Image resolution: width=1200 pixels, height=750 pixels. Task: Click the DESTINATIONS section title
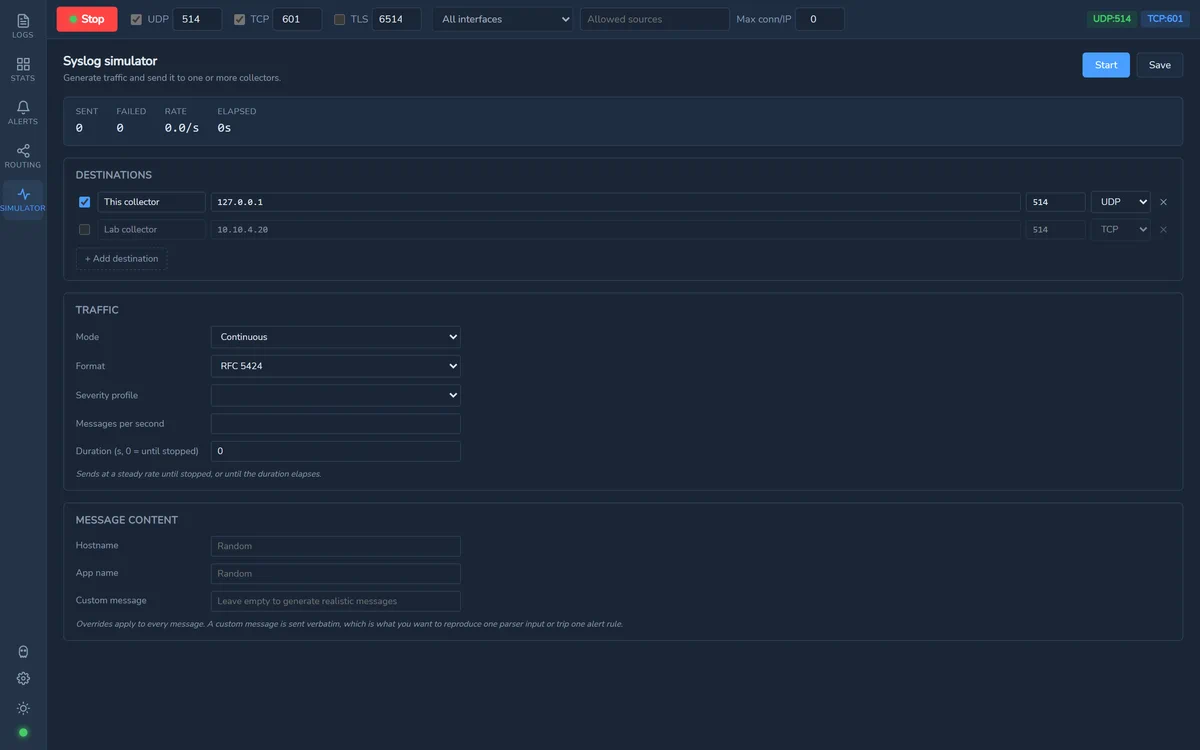(114, 175)
